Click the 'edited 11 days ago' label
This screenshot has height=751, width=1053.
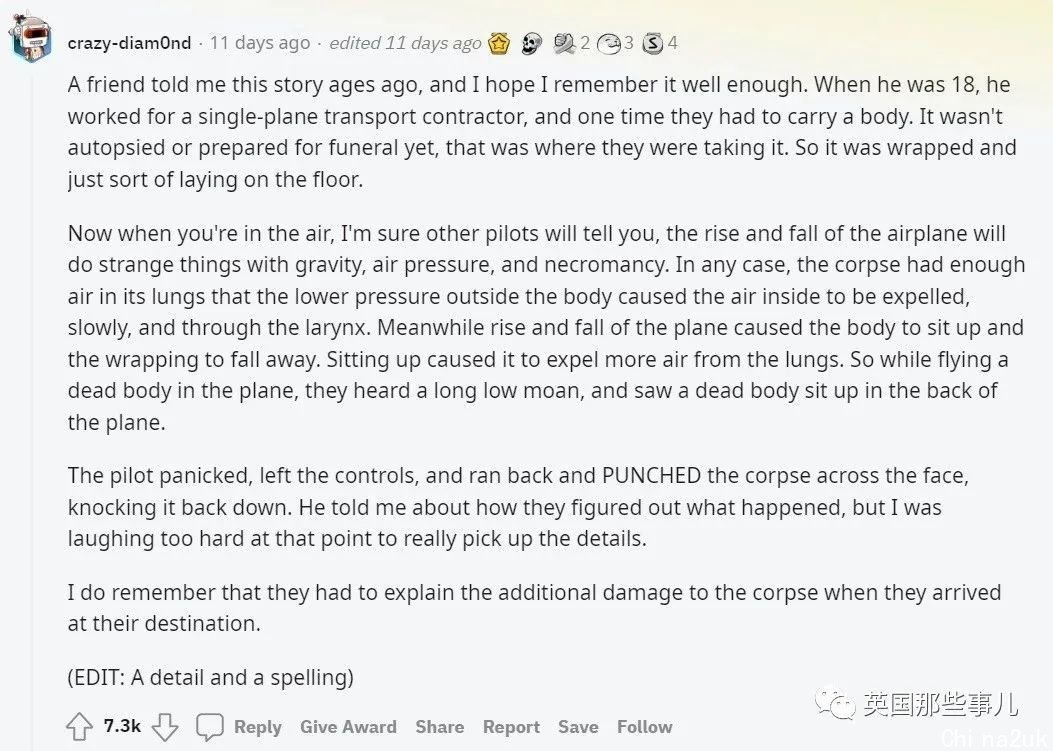pos(405,43)
